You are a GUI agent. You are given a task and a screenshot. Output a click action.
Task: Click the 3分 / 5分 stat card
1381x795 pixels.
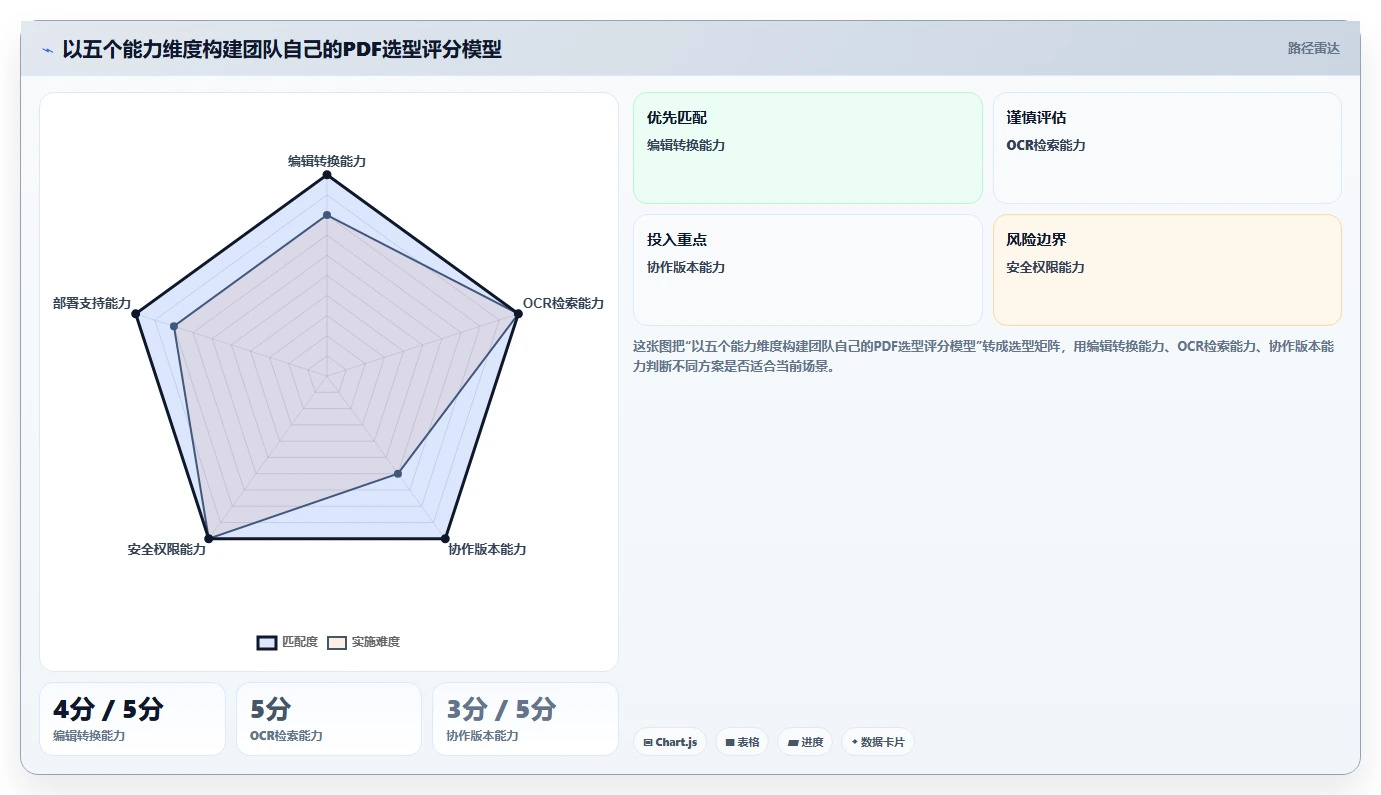[525, 719]
